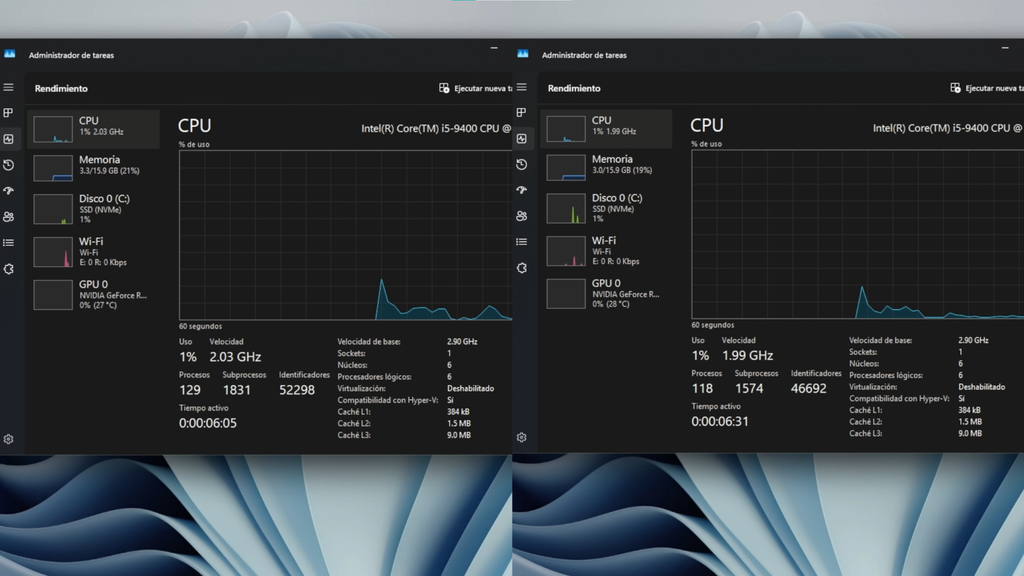Select GPU 0 item in left window list
The width and height of the screenshot is (1024, 576).
pos(93,294)
